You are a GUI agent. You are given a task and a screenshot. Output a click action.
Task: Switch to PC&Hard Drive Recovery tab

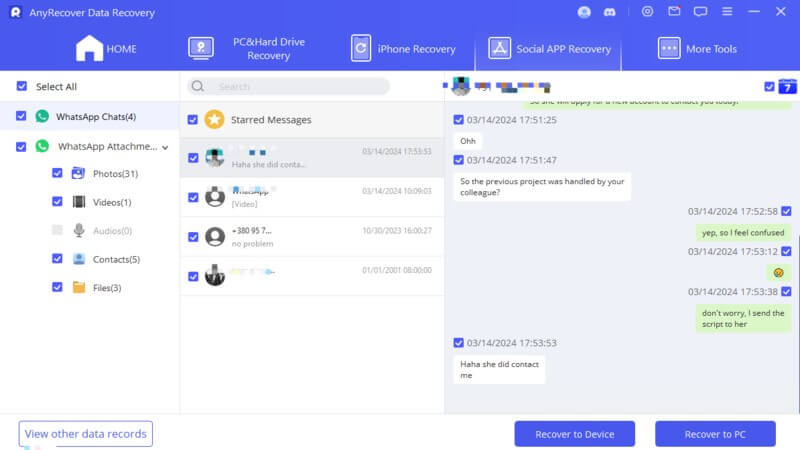tap(246, 48)
